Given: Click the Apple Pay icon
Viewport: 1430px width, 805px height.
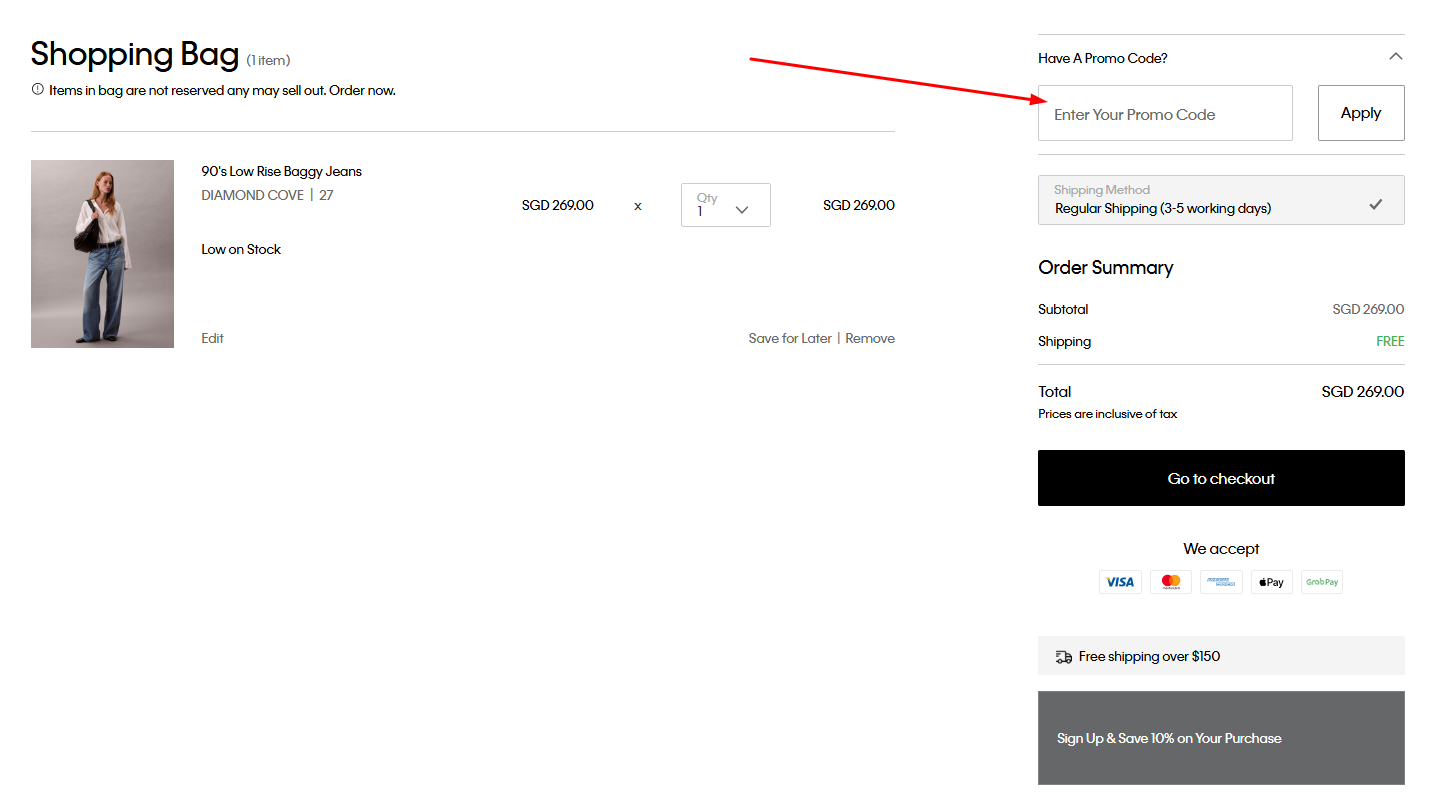Looking at the screenshot, I should (x=1271, y=582).
